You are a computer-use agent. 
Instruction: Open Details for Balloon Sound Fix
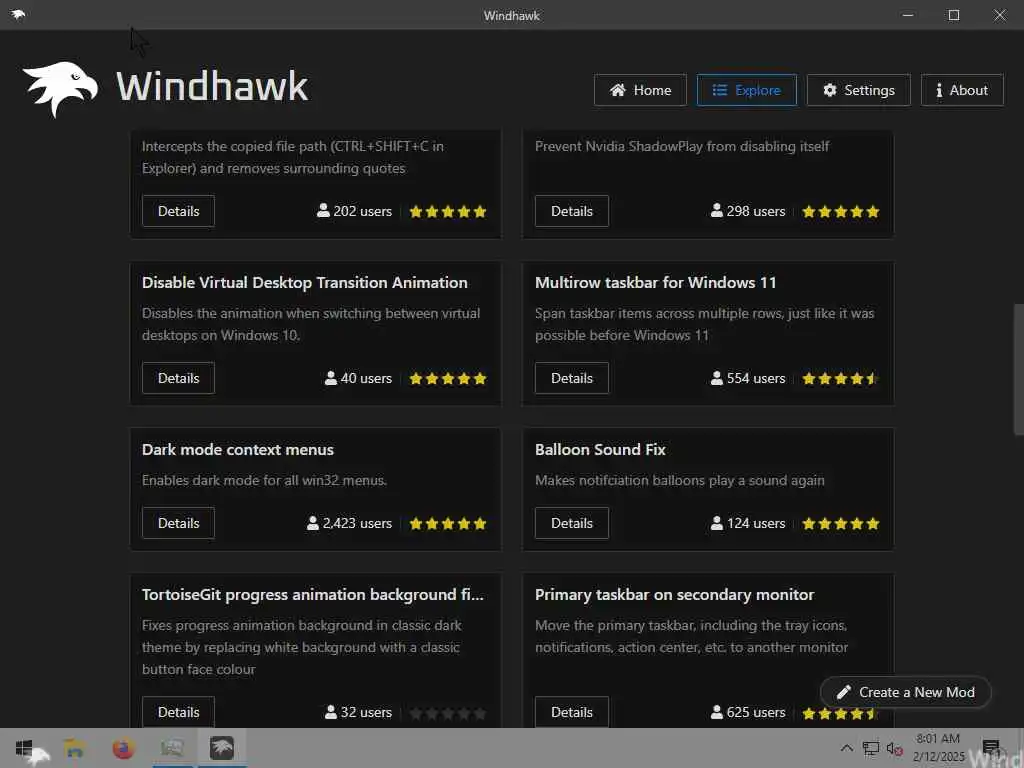[x=571, y=523]
